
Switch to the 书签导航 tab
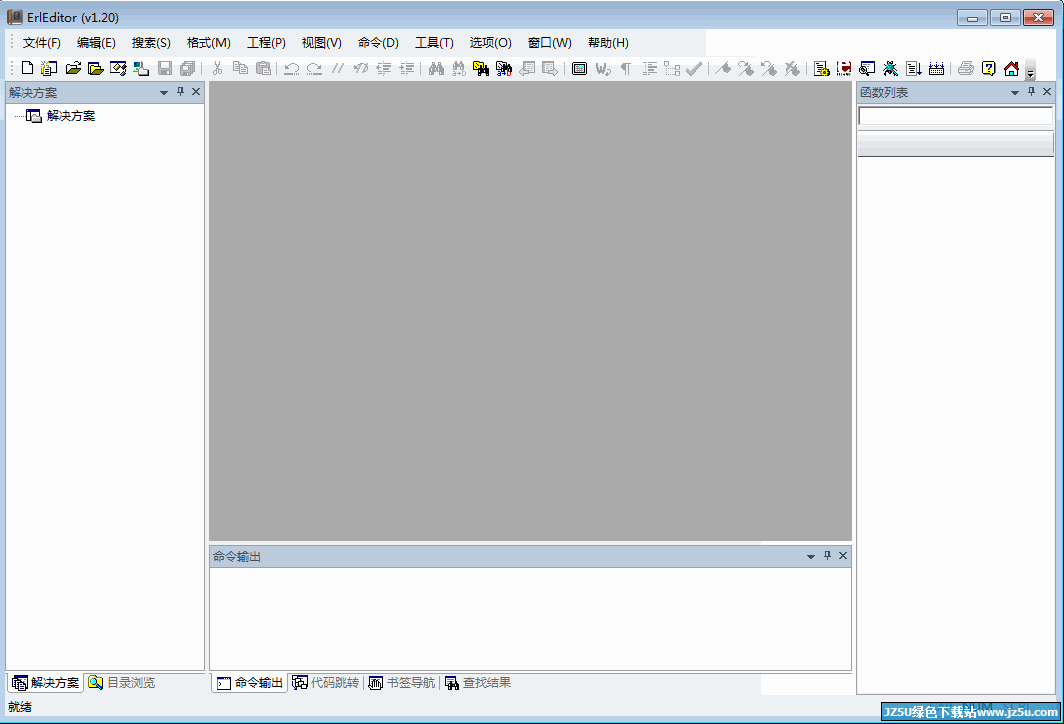402,683
